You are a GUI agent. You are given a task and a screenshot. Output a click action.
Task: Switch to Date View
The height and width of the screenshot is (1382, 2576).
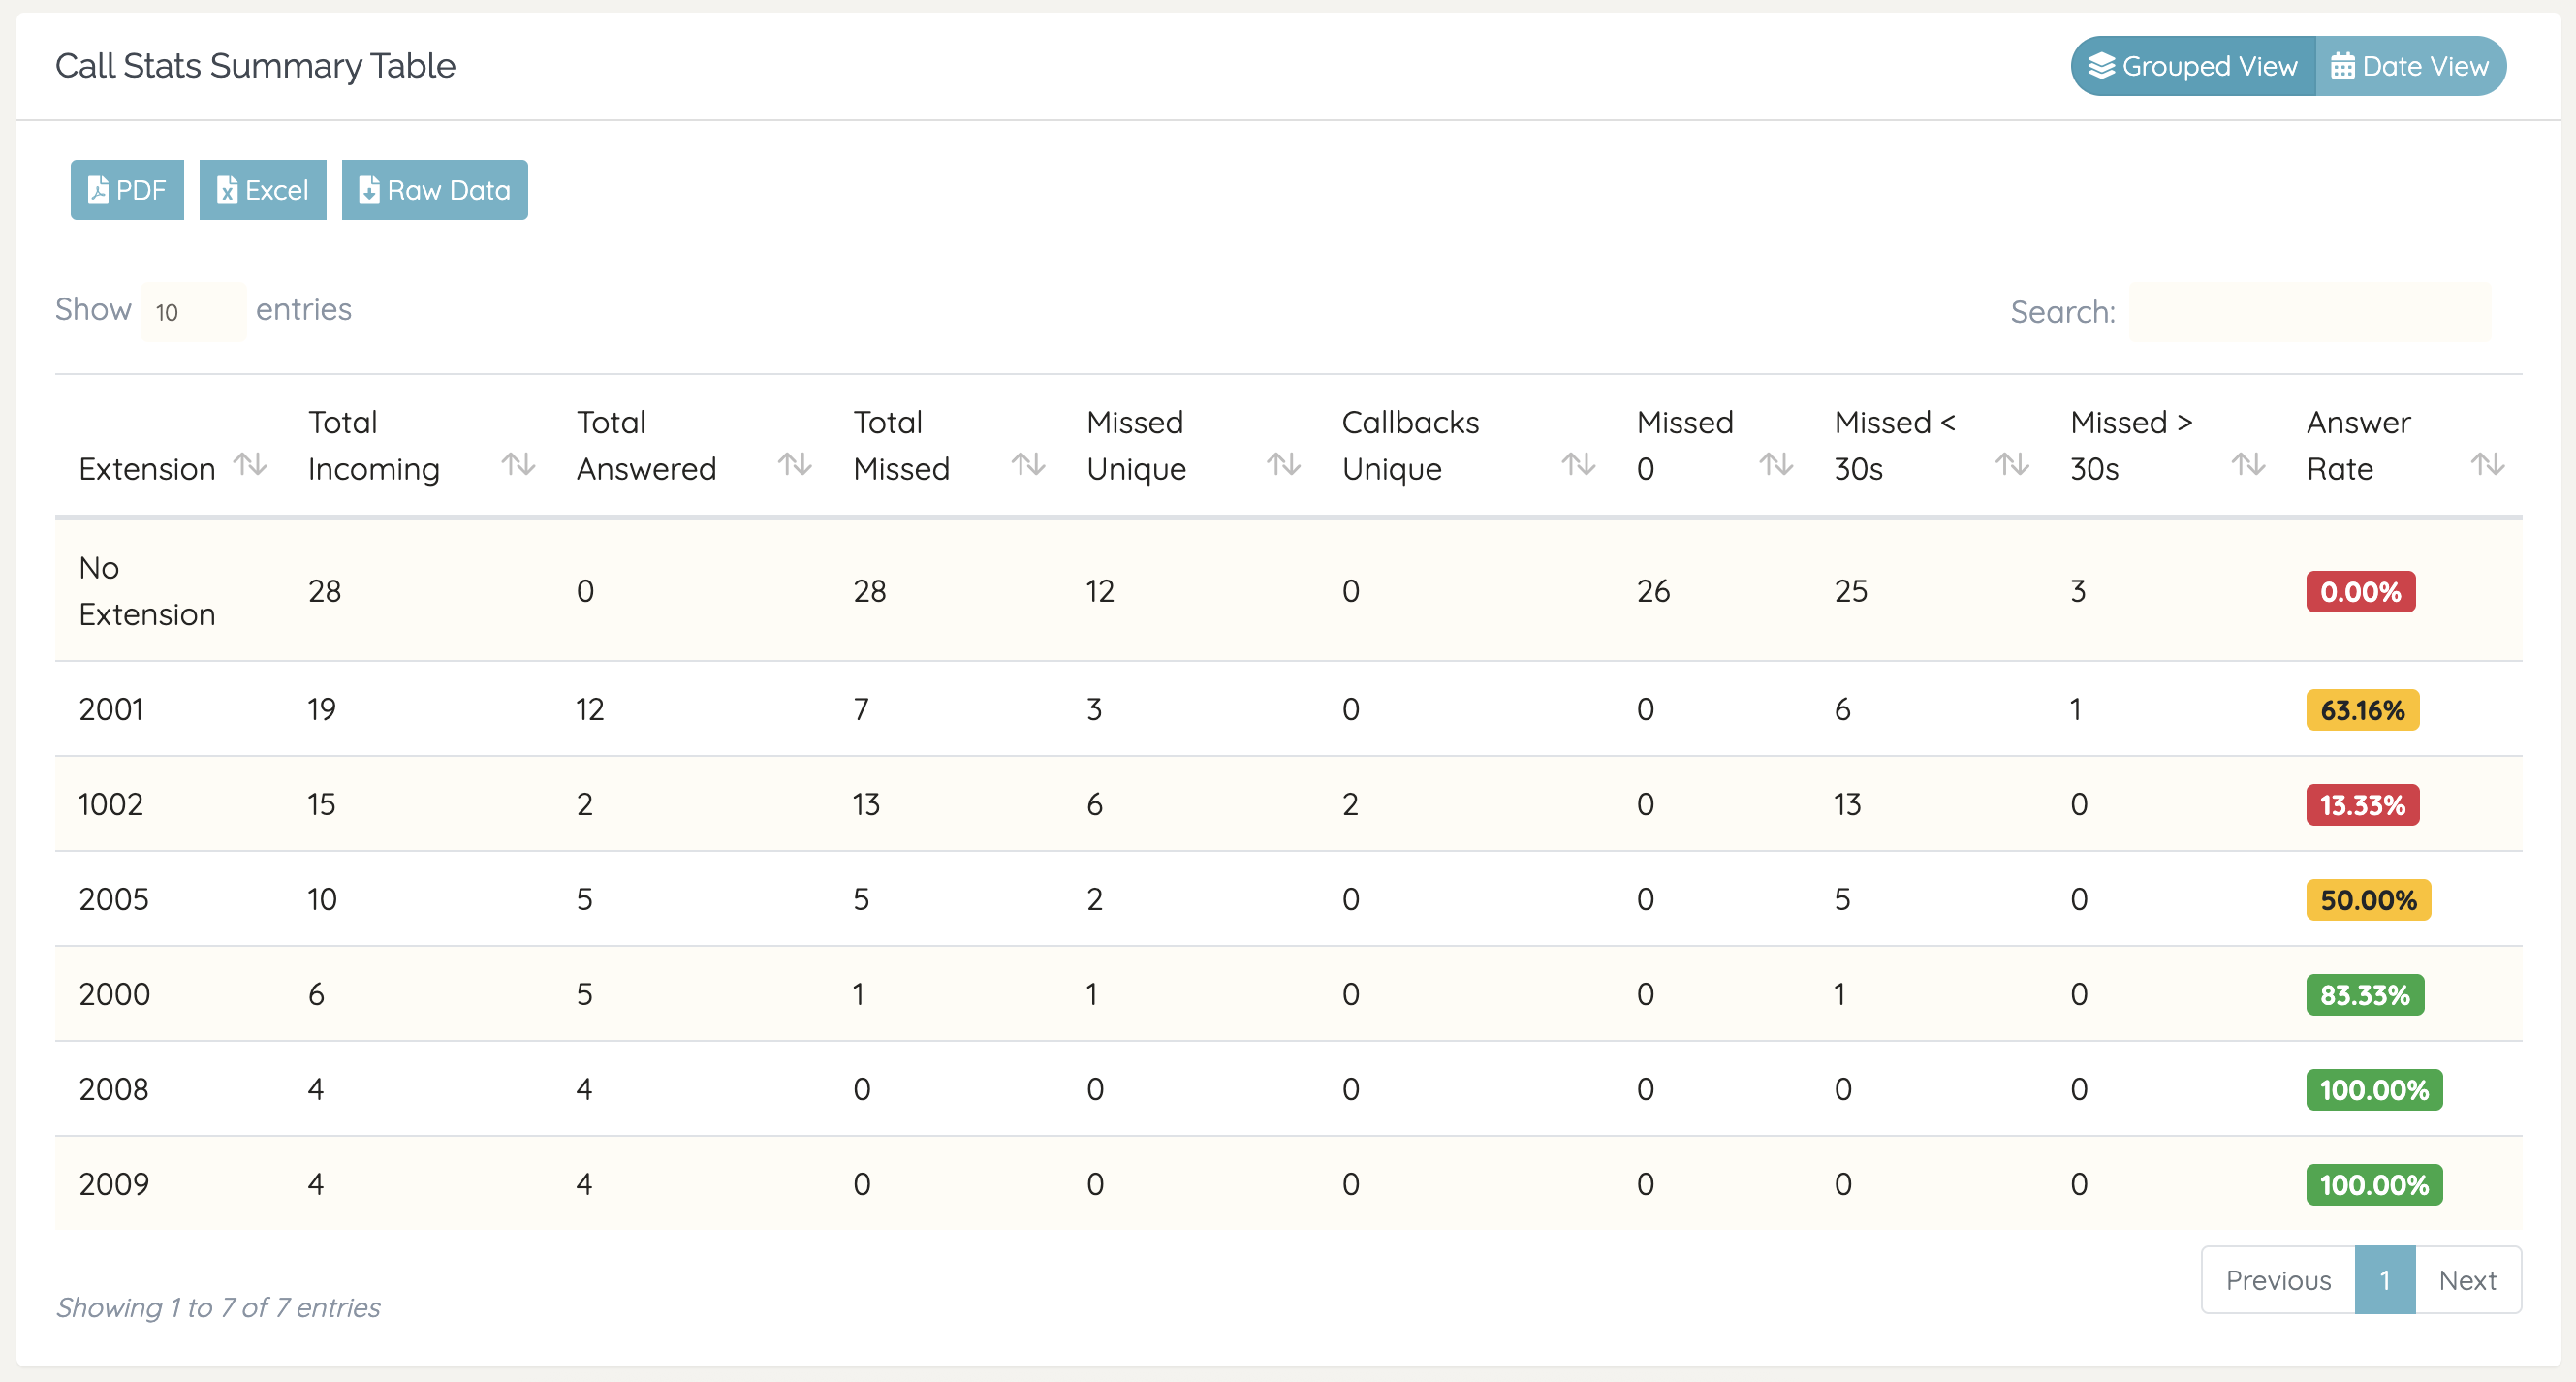(2410, 66)
